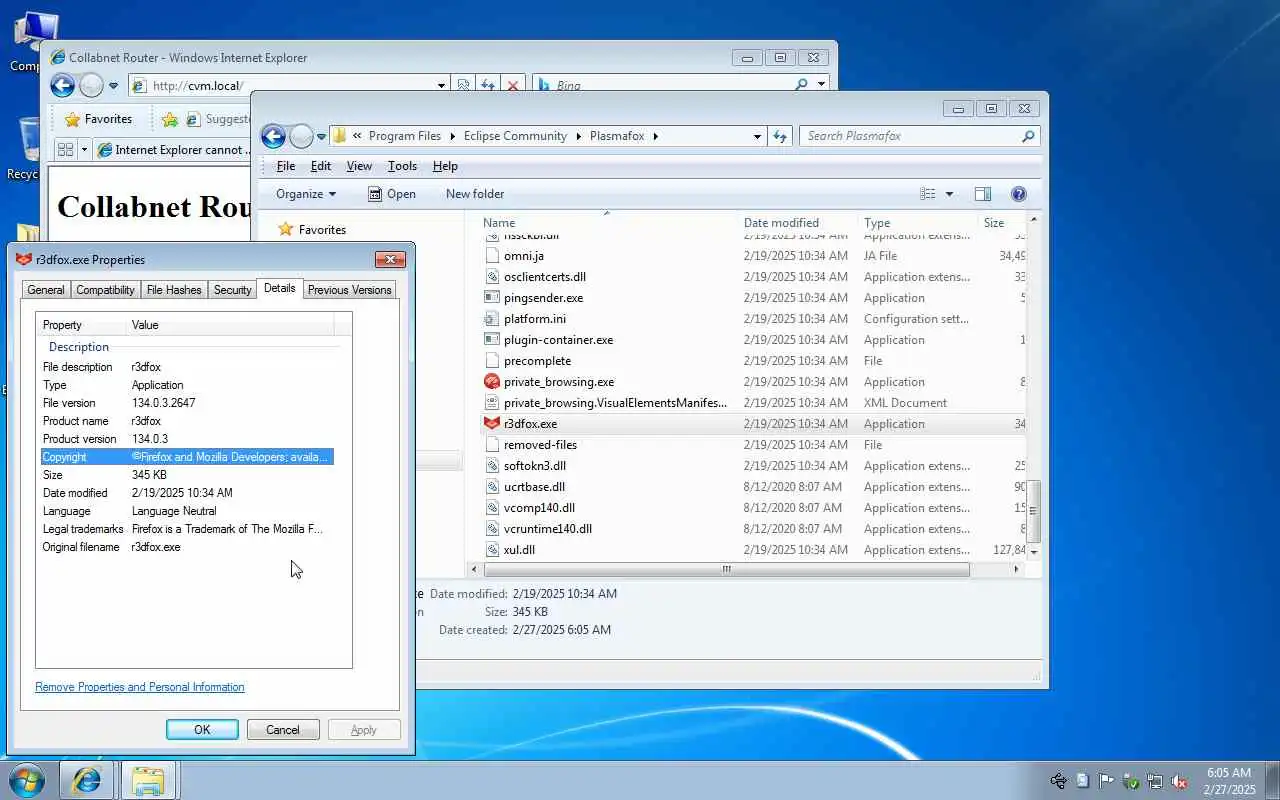Viewport: 1280px width, 800px height.
Task: Click the search magnifier in Search Plasmafox box
Action: pos(1028,136)
